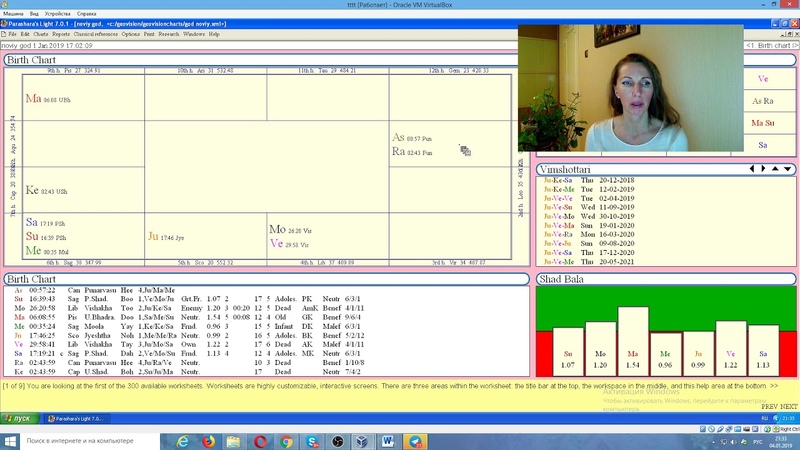Go to next Vimshottari dasha with right arrow
Screen dimensions: 800x450
point(763,169)
